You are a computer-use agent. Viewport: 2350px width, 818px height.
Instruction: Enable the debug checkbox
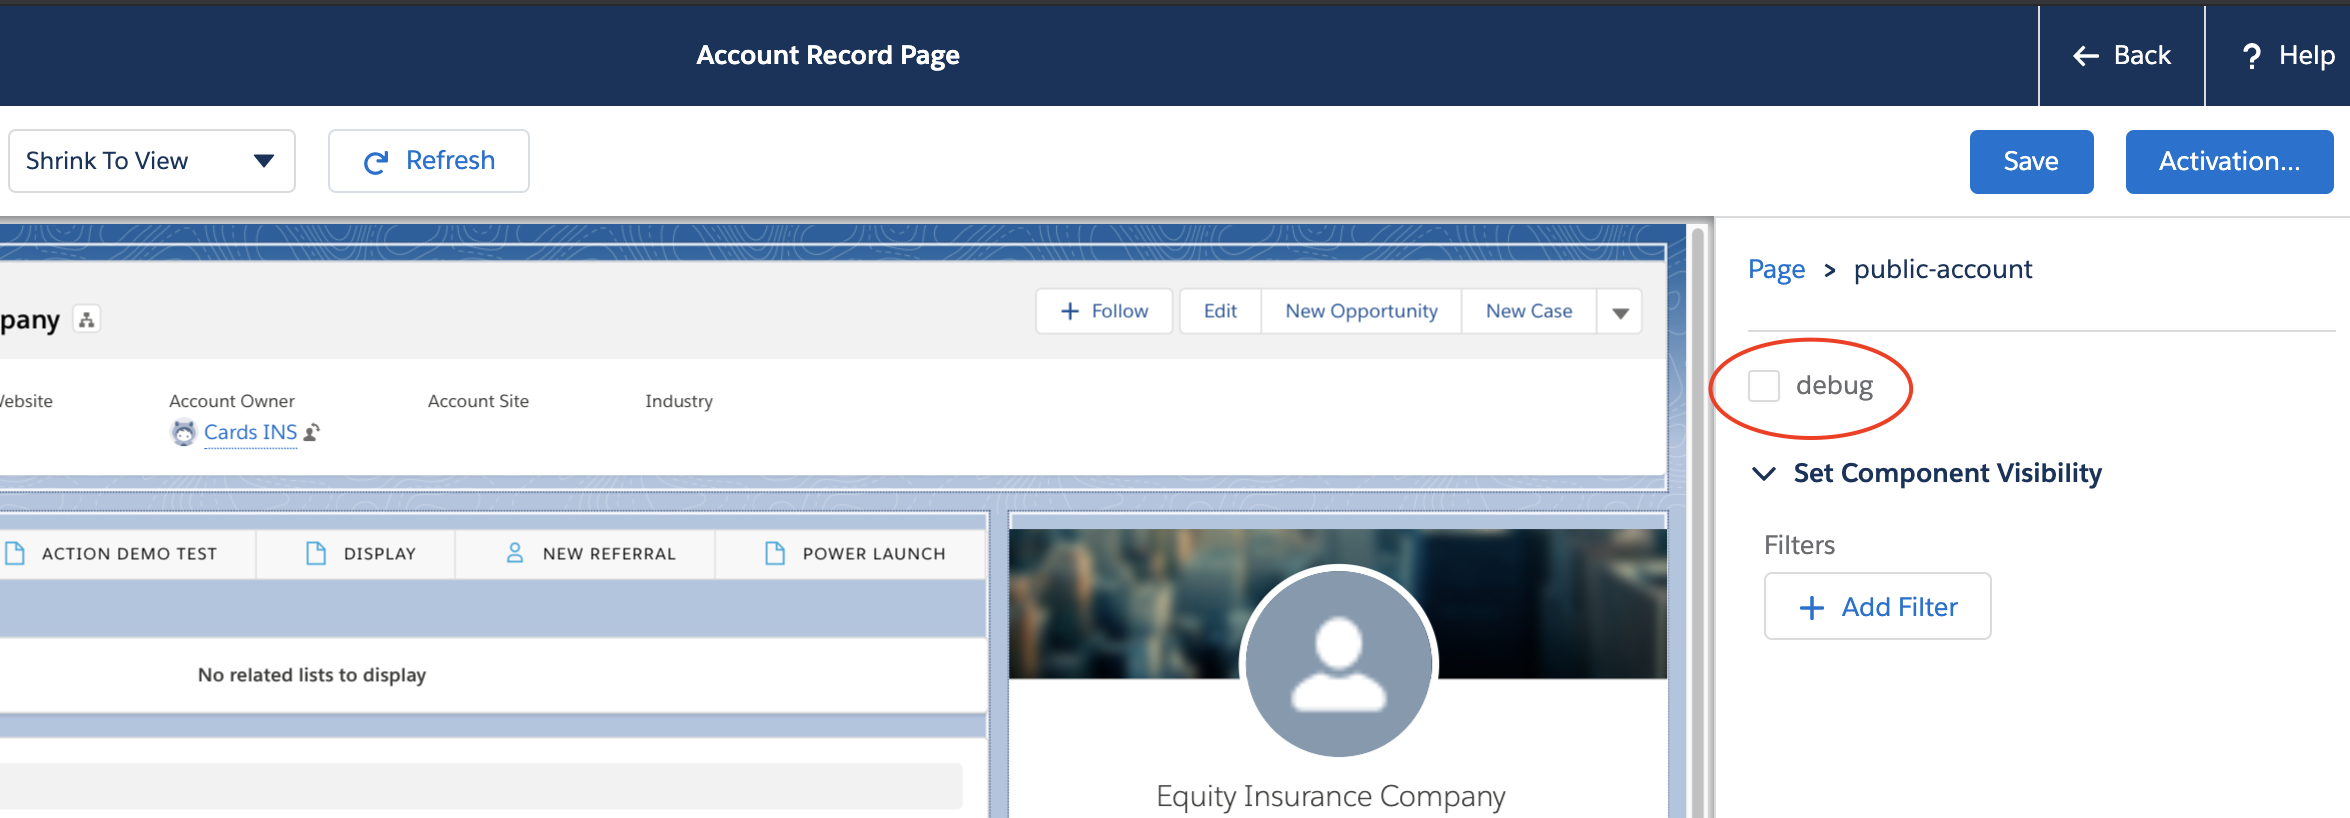[x=1764, y=386]
